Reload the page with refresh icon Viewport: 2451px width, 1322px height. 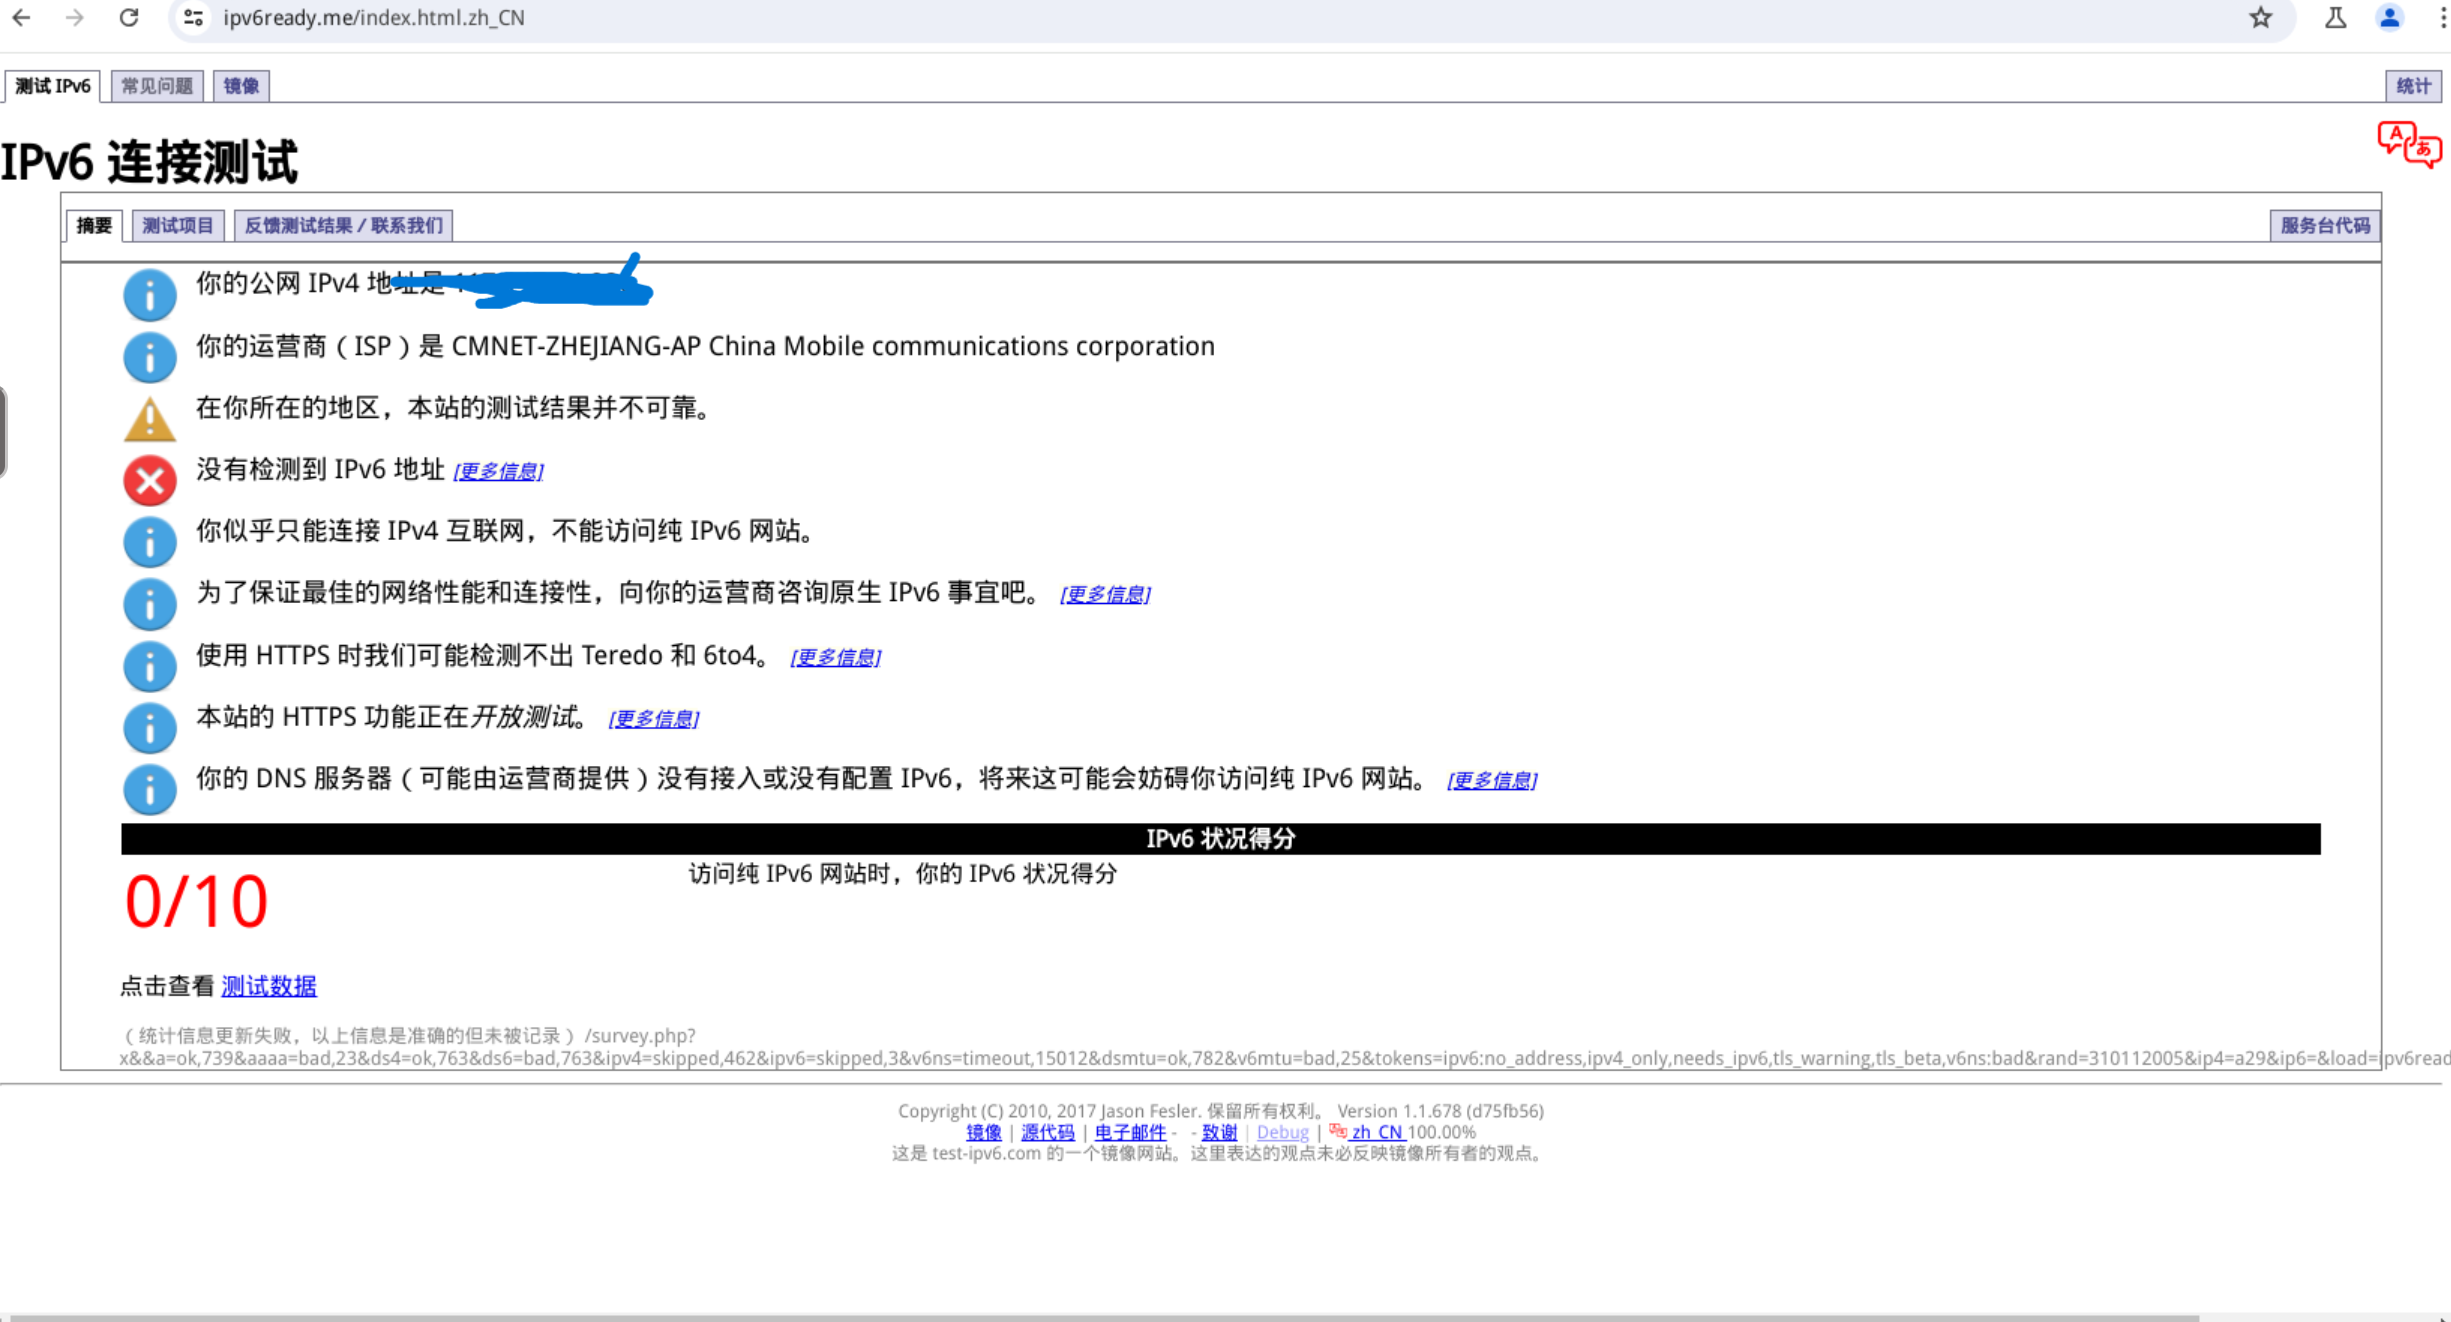(x=129, y=18)
